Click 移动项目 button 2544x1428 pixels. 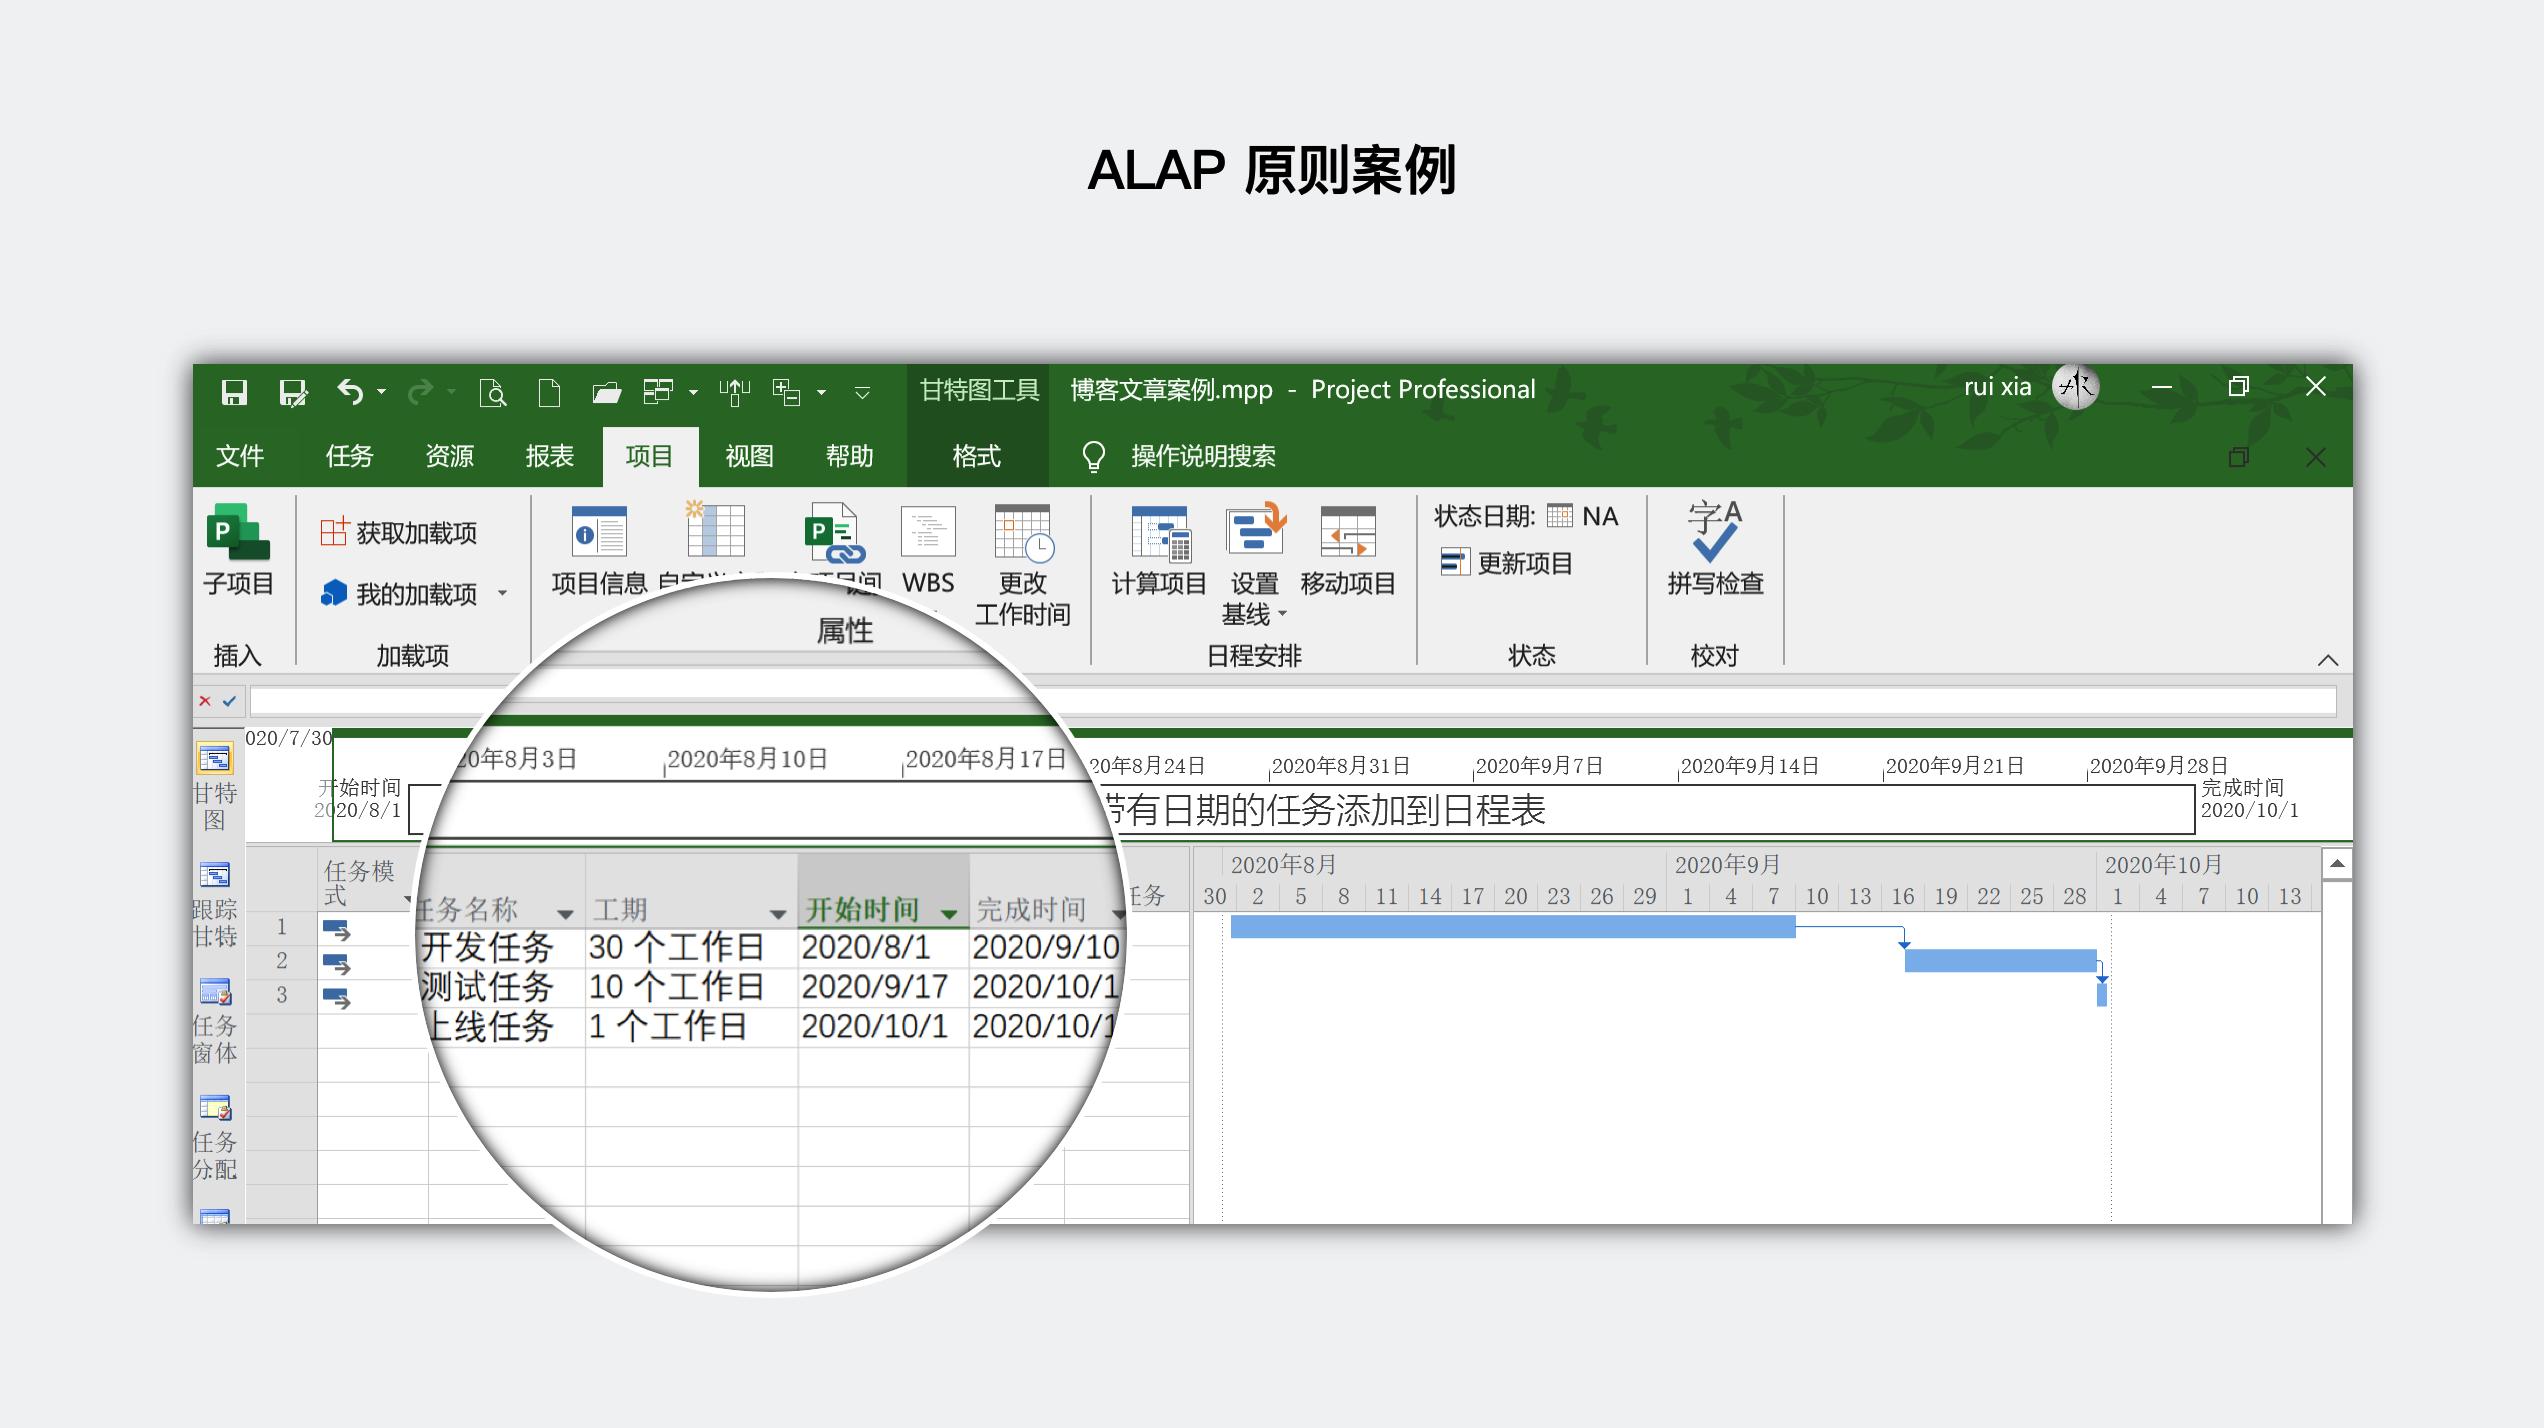pos(1348,550)
